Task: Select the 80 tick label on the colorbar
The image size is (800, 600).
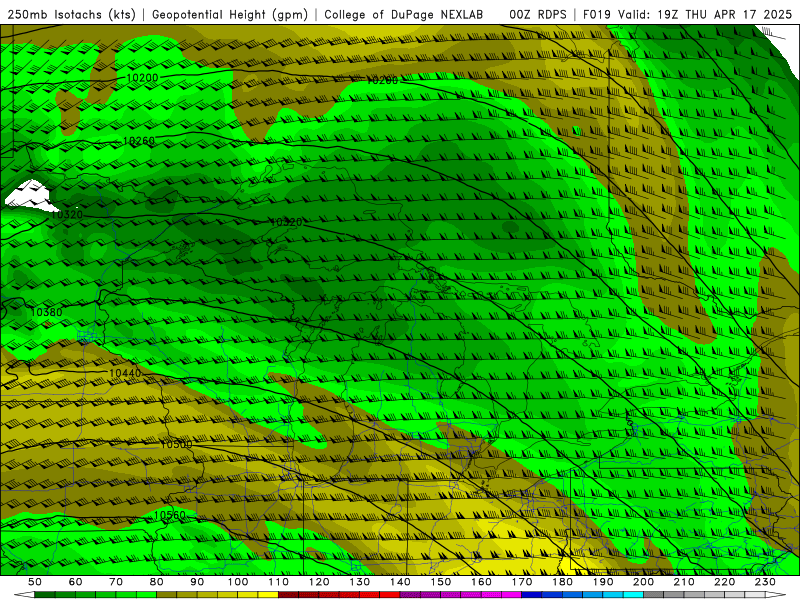Action: coord(157,582)
